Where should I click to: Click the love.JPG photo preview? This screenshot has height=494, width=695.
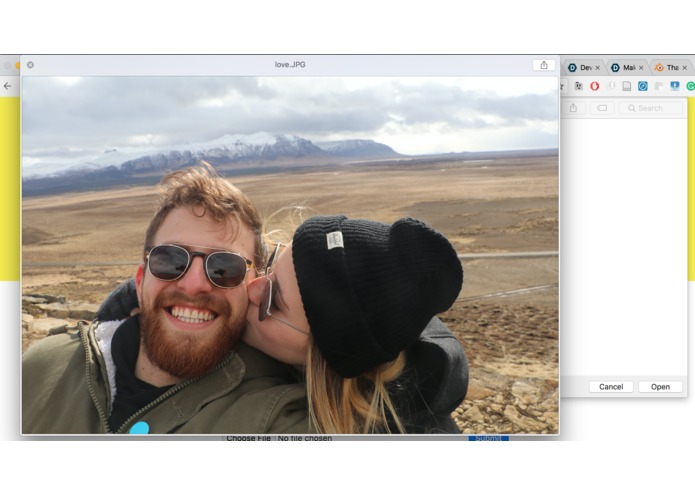[x=290, y=255]
